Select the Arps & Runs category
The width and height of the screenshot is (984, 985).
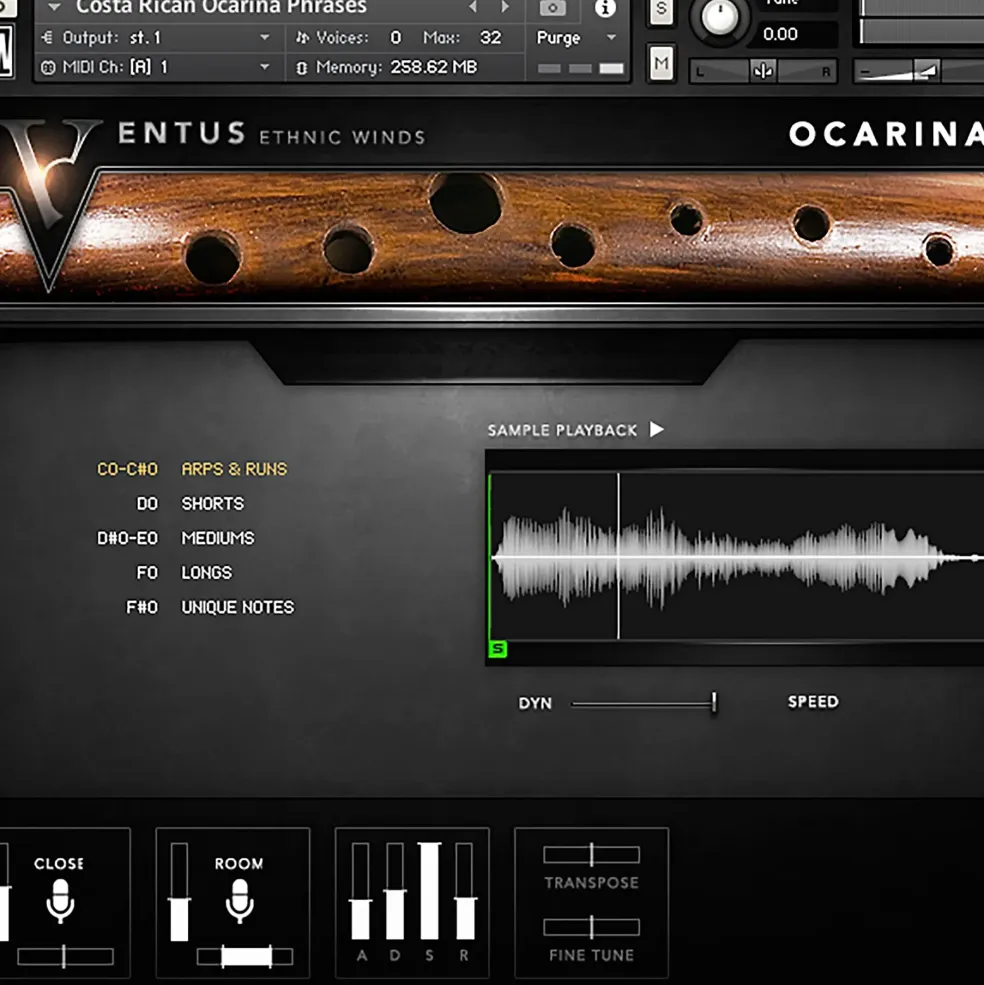coord(234,469)
